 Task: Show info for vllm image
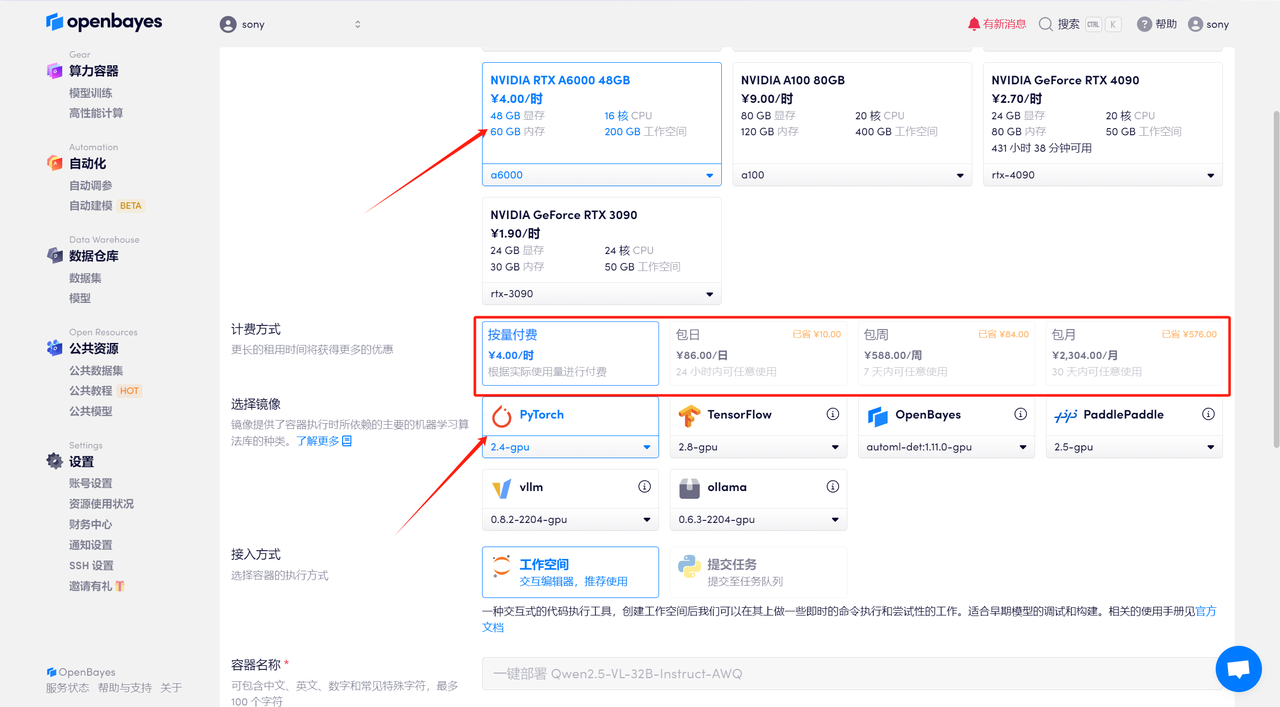[x=645, y=487]
